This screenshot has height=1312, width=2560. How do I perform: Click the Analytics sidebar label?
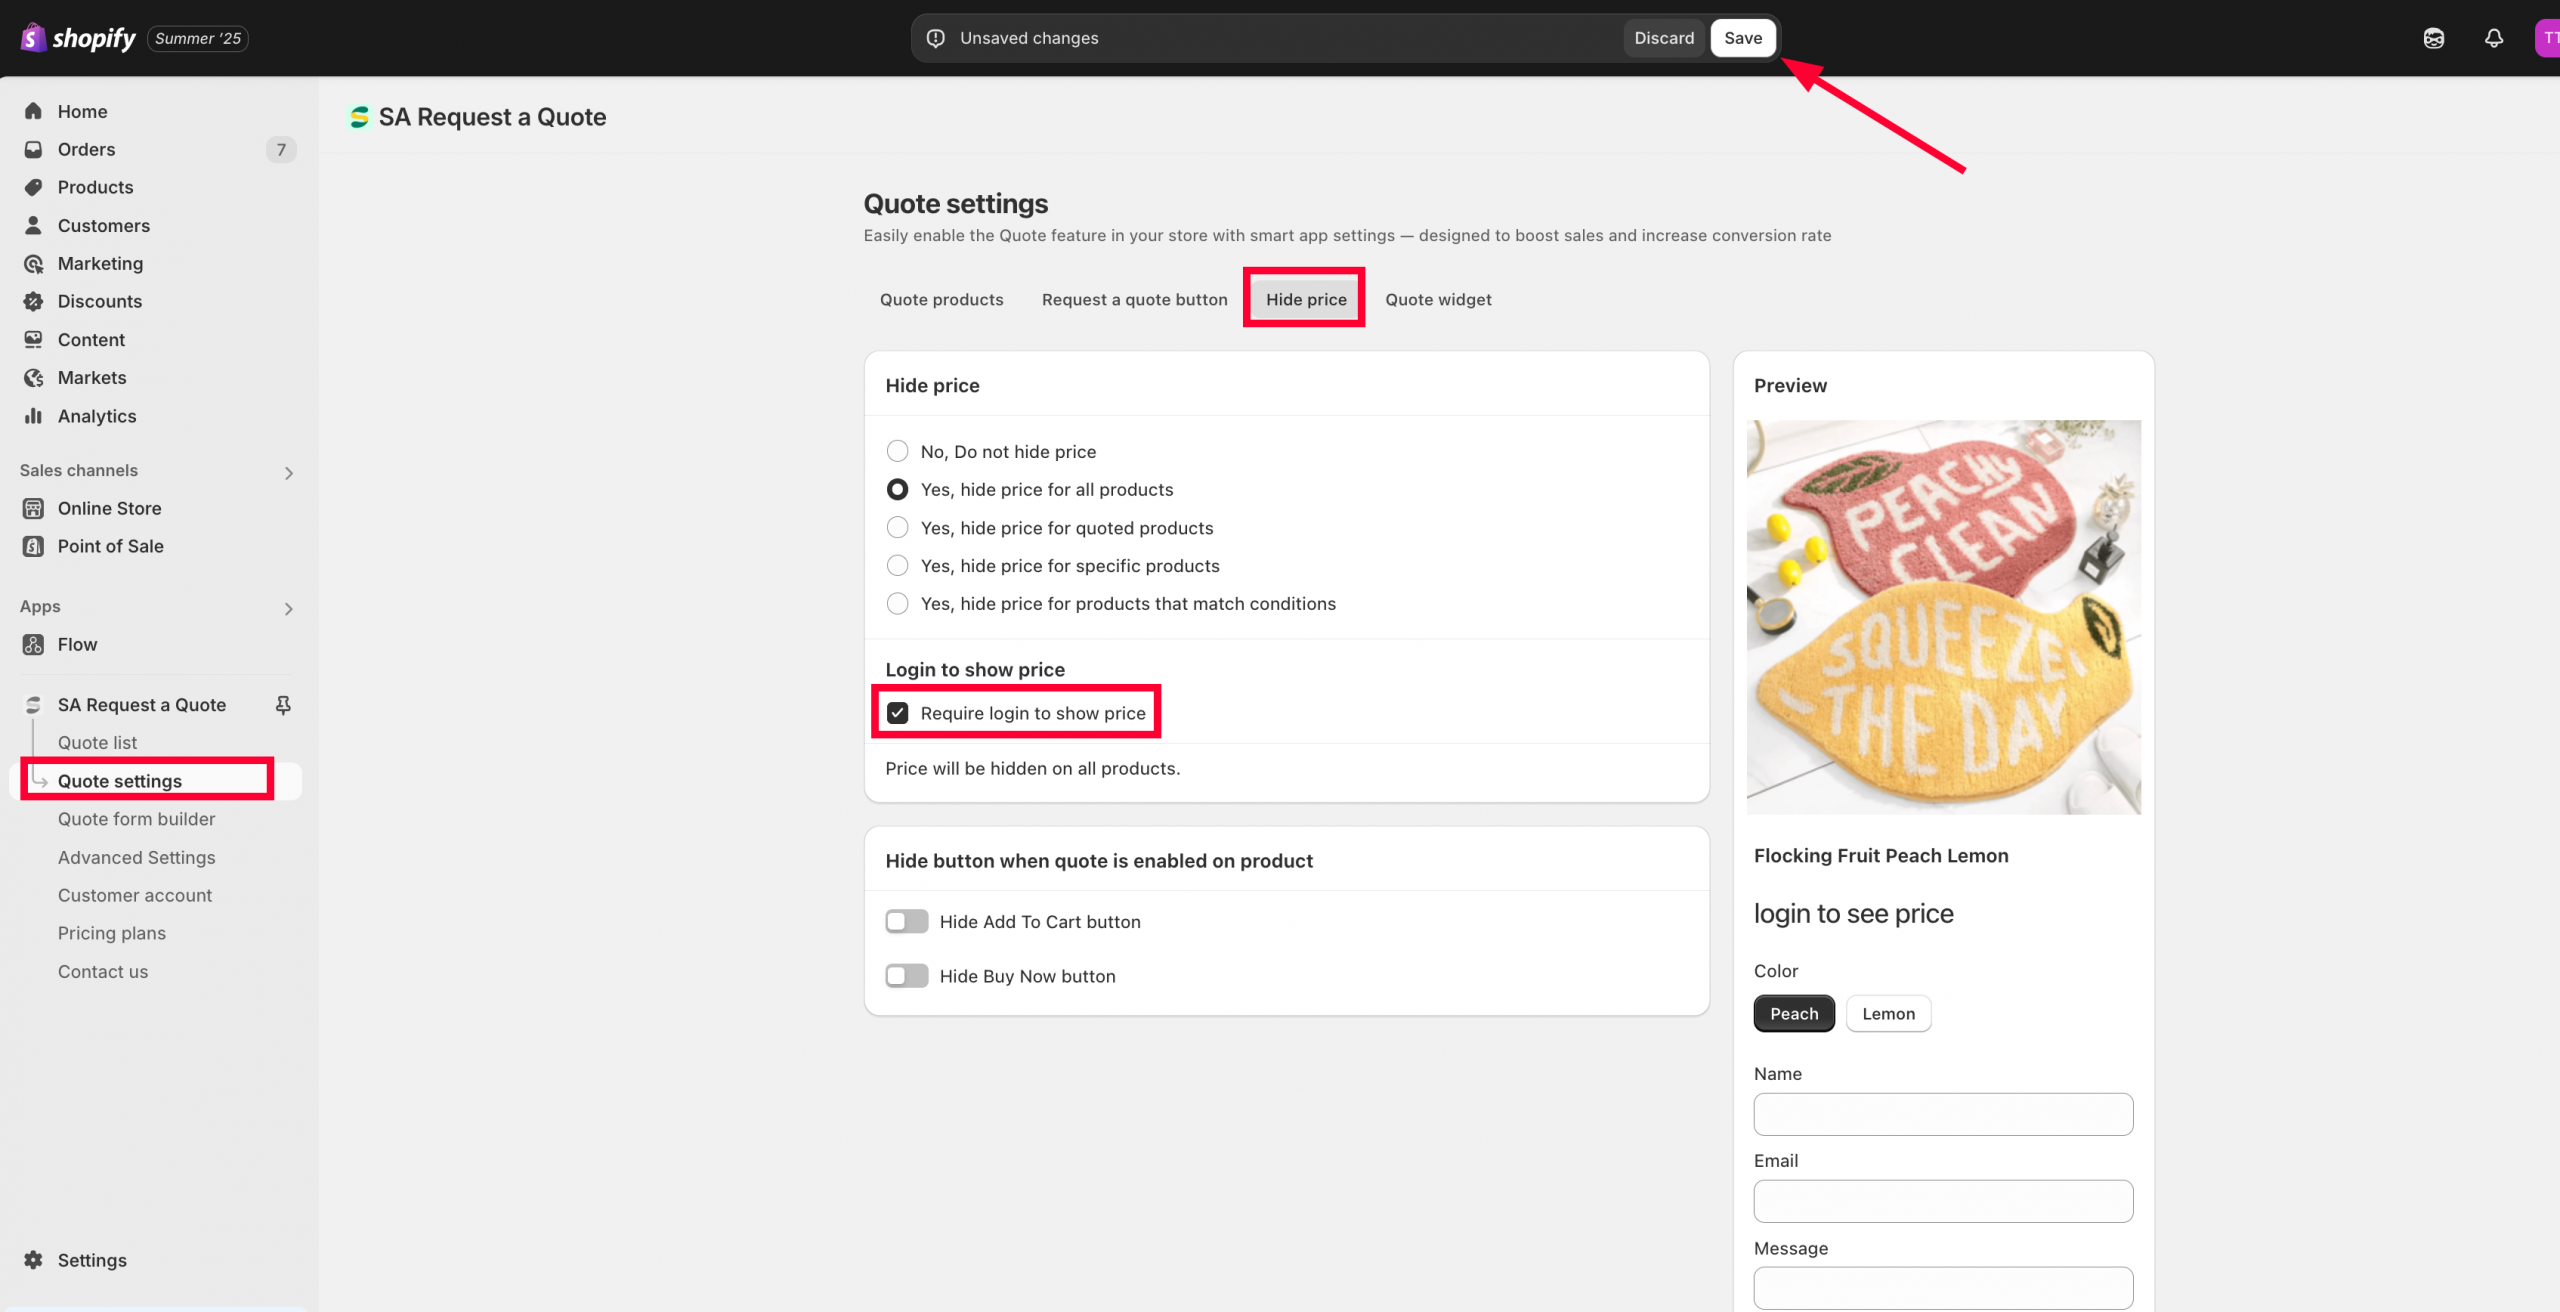click(x=97, y=416)
